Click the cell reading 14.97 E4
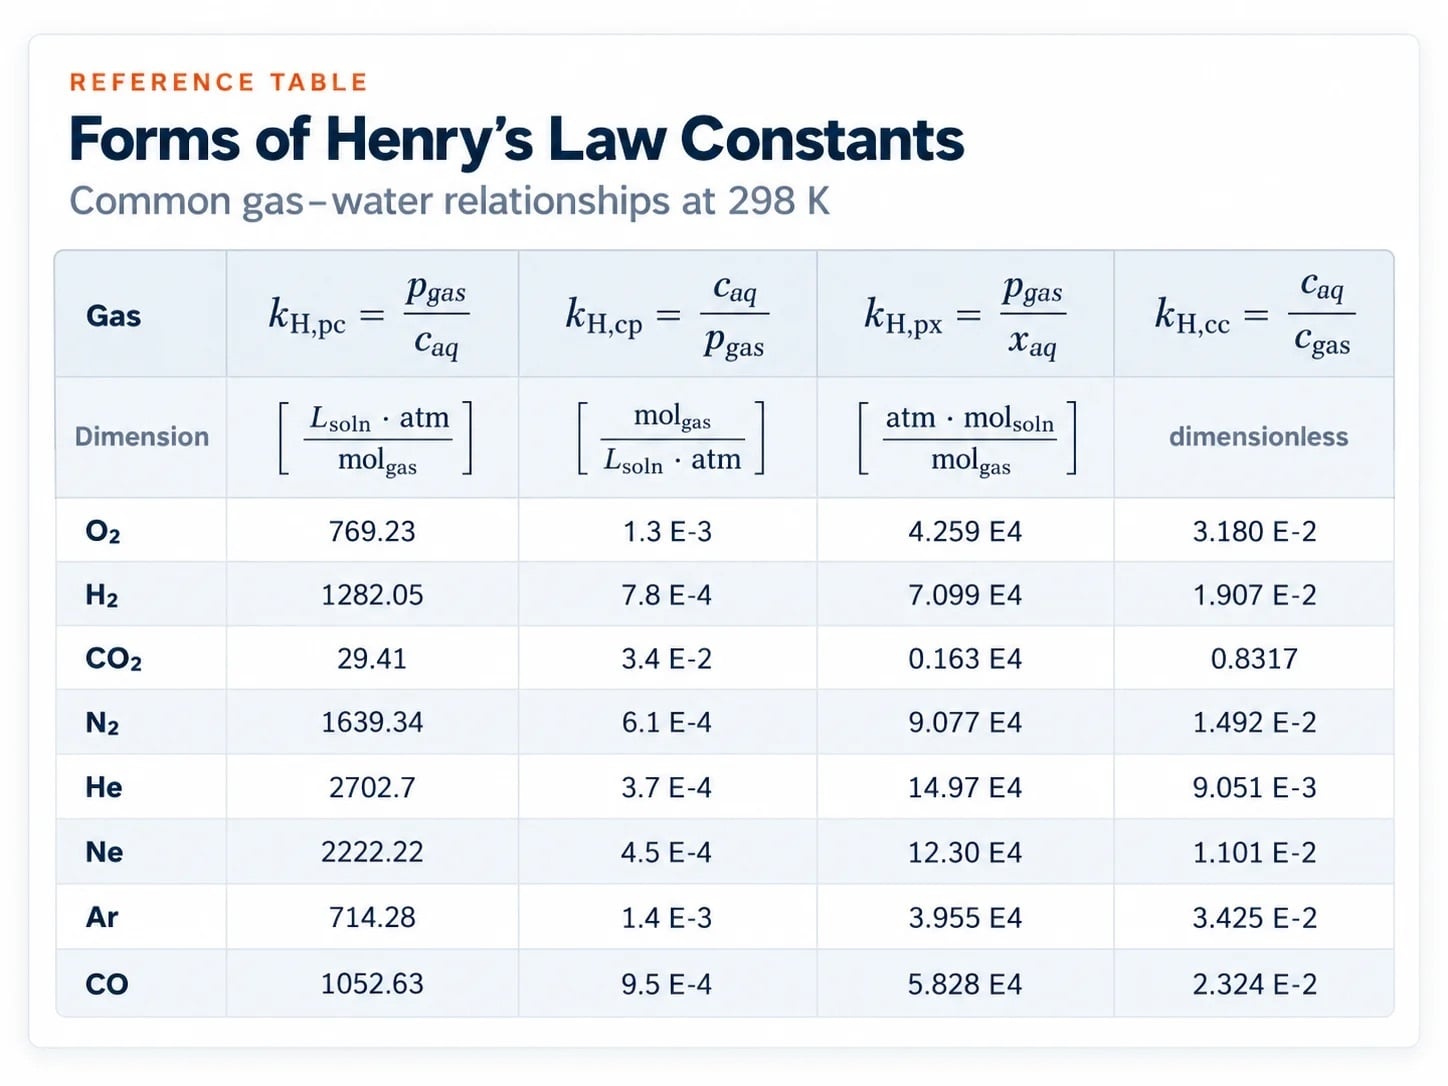 [x=965, y=787]
